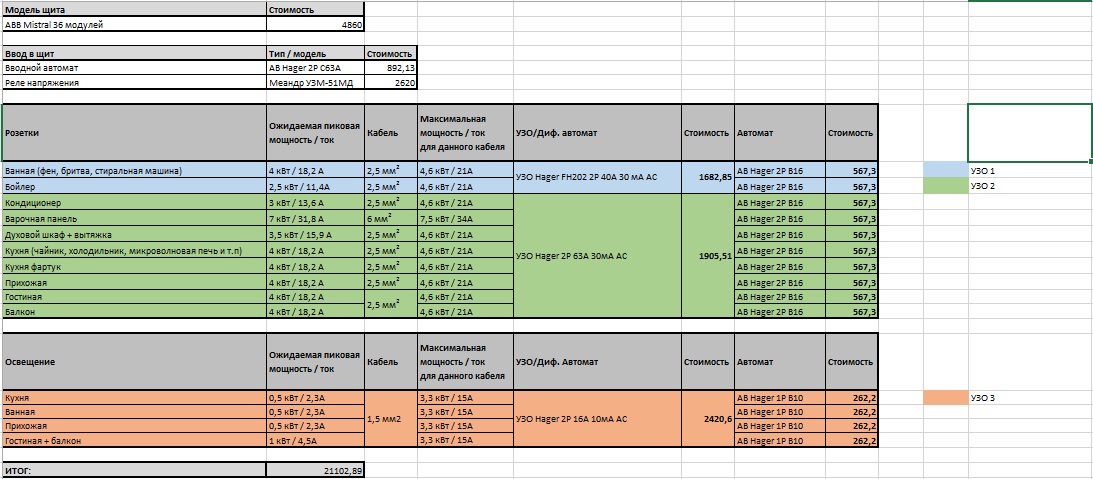Viewport: 1093px width, 479px height.
Task: Click 'Автомат' header in Освещение table
Action: click(780, 362)
